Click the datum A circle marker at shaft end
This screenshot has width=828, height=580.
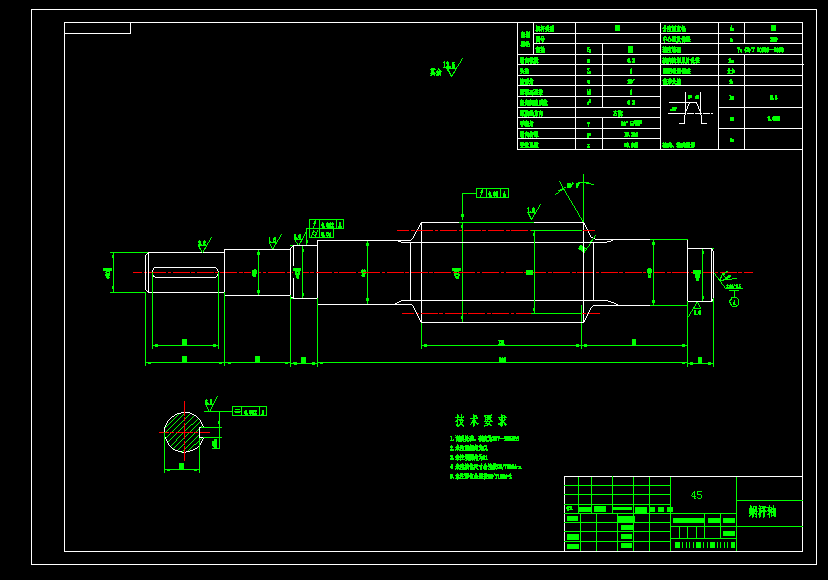(734, 302)
